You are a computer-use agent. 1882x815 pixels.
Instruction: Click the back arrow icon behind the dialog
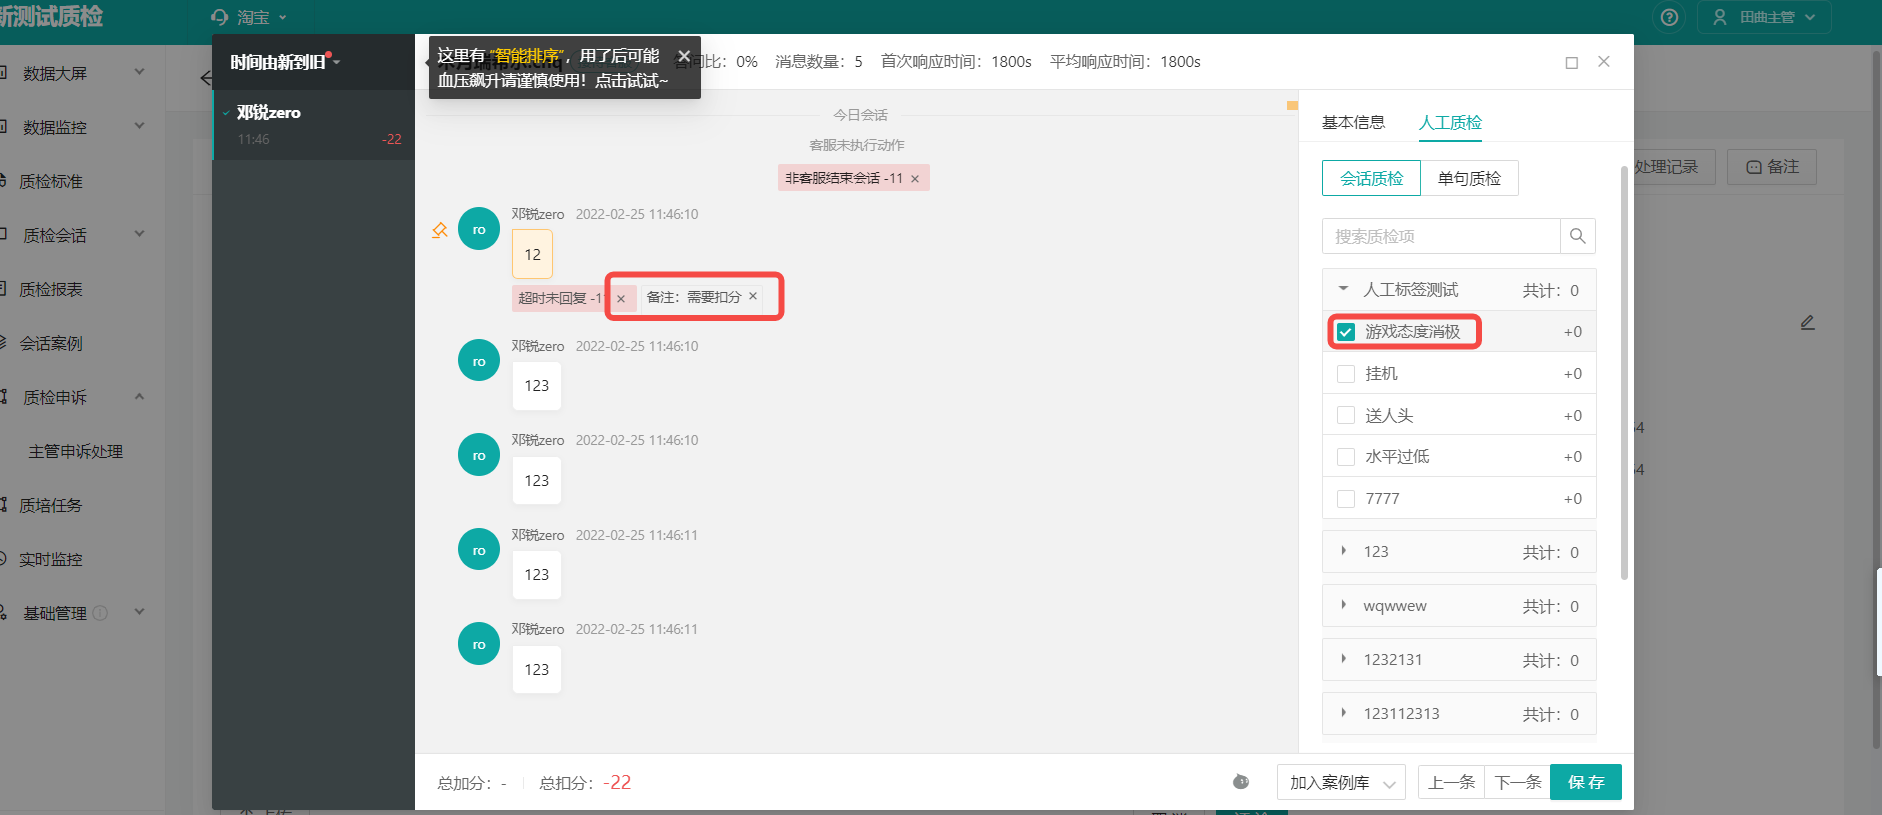205,78
